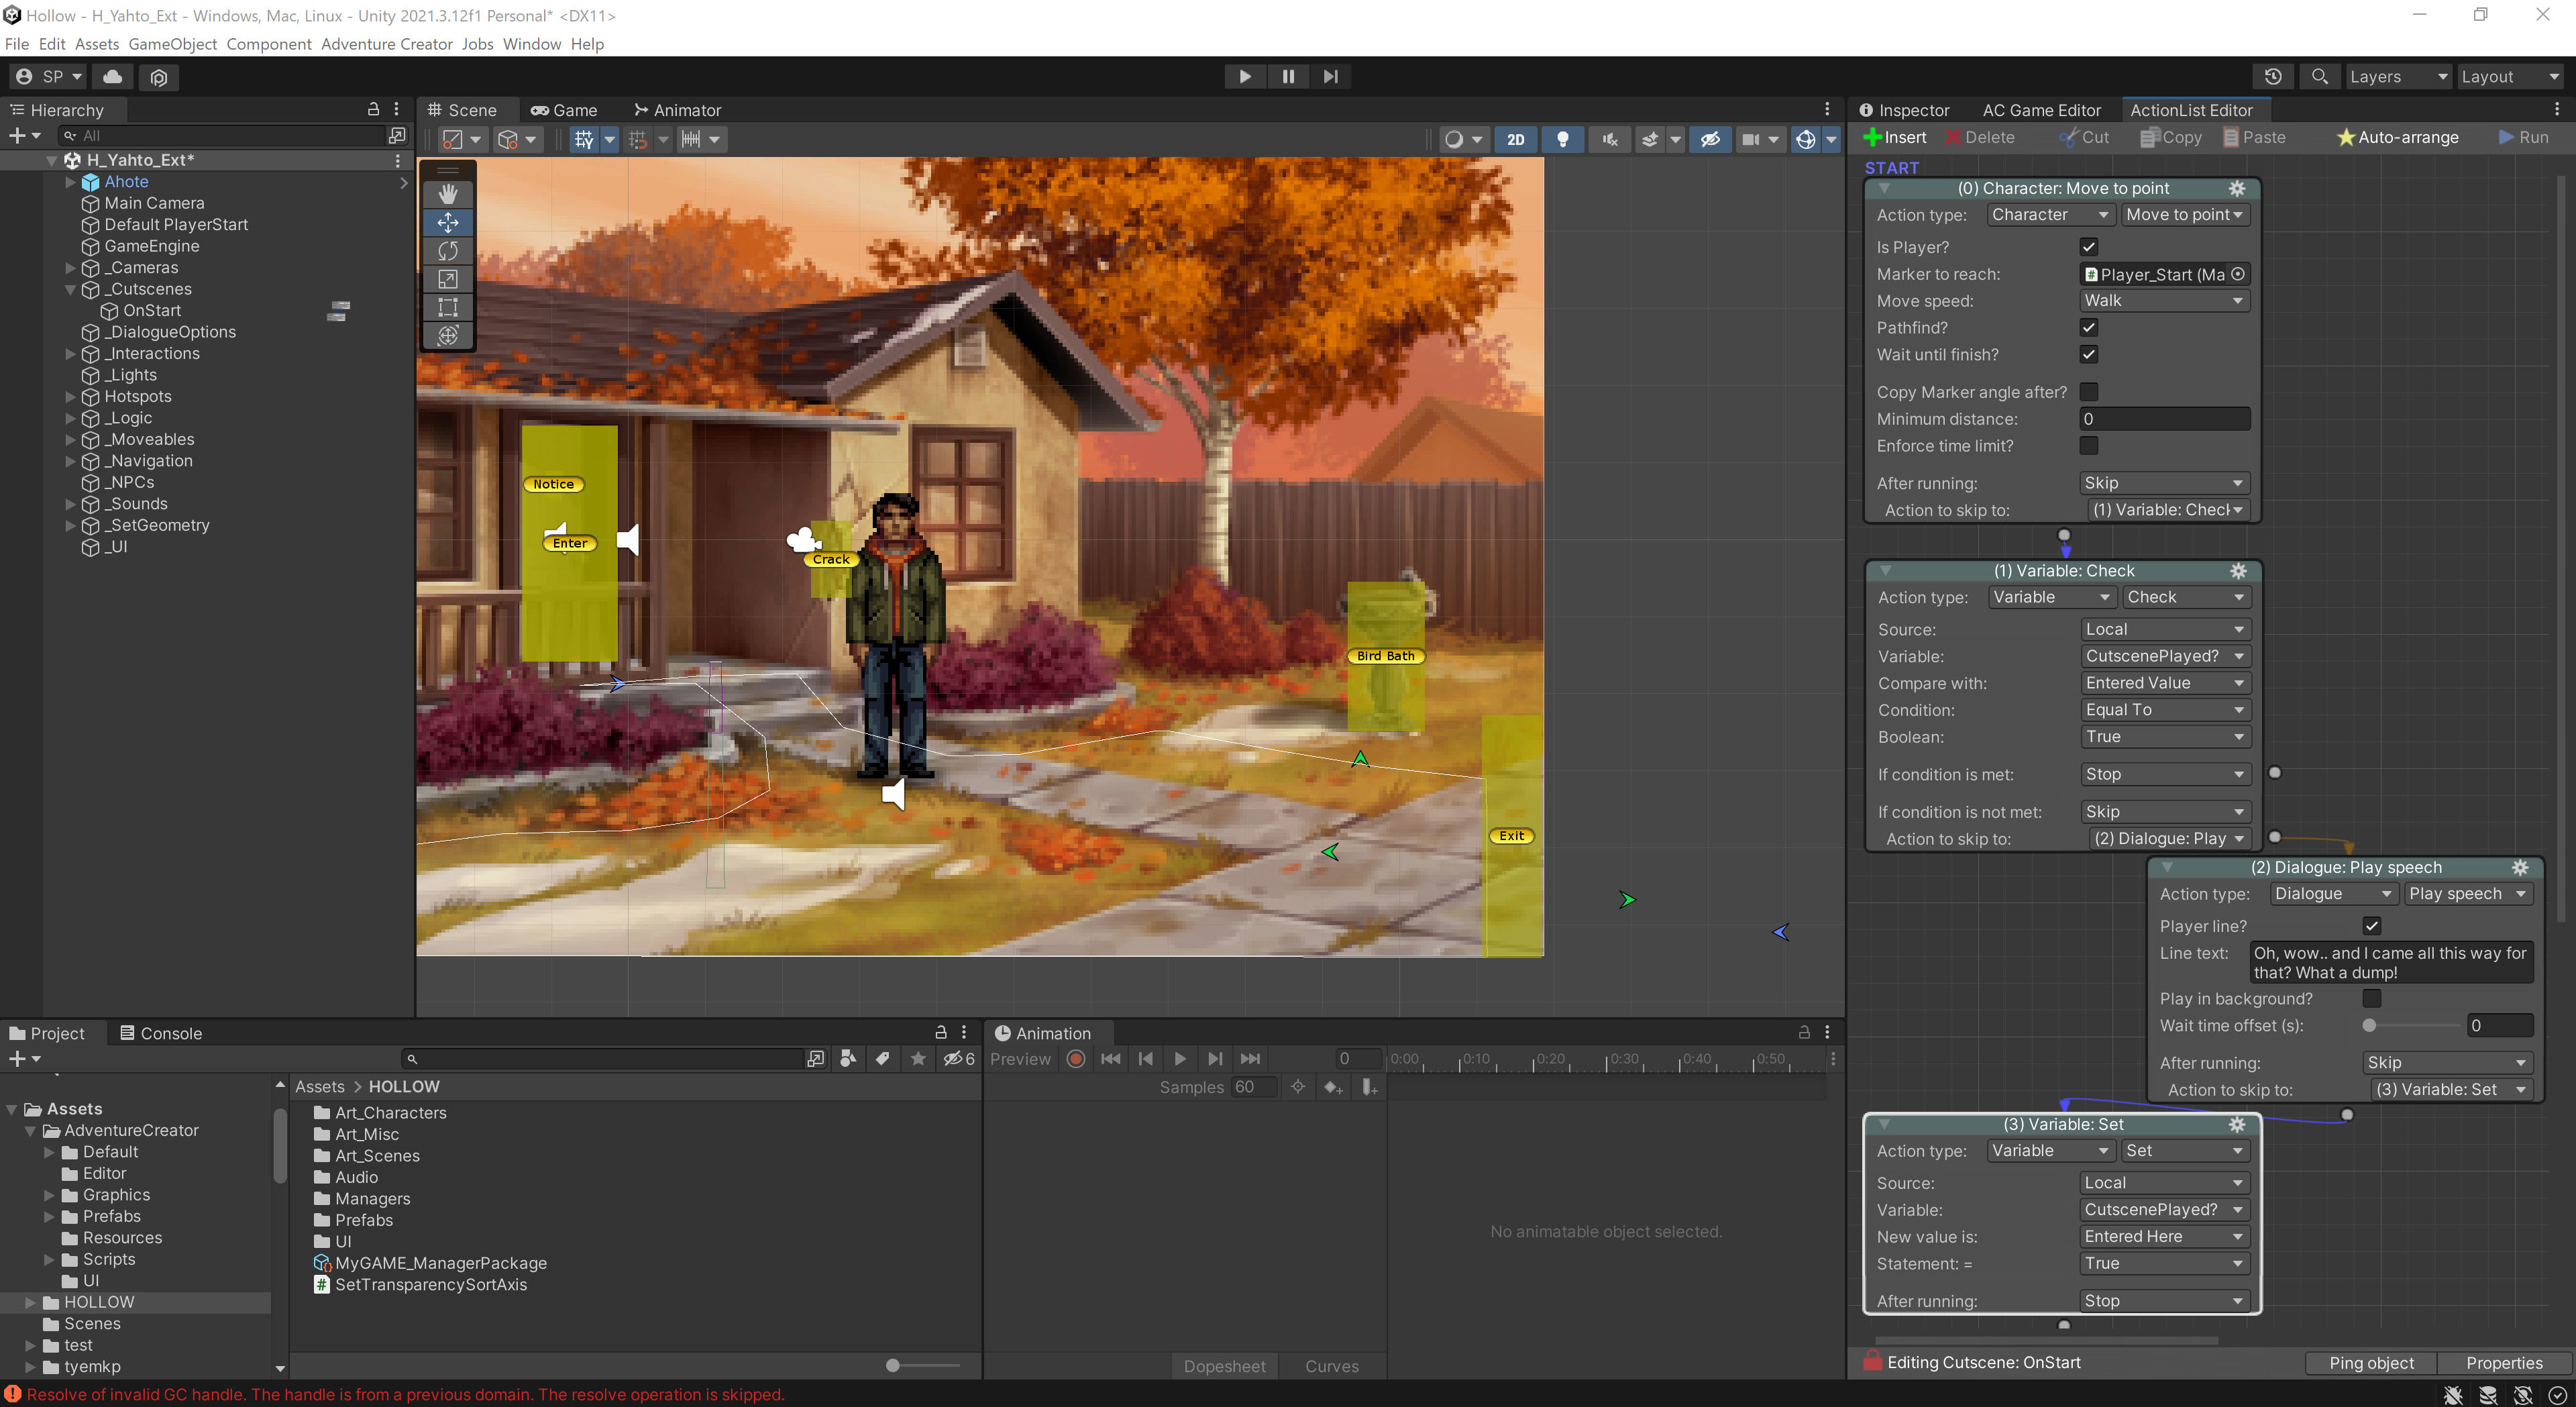This screenshot has height=1407, width=2576.
Task: Click the Dopesheet button
Action: click(x=1224, y=1366)
